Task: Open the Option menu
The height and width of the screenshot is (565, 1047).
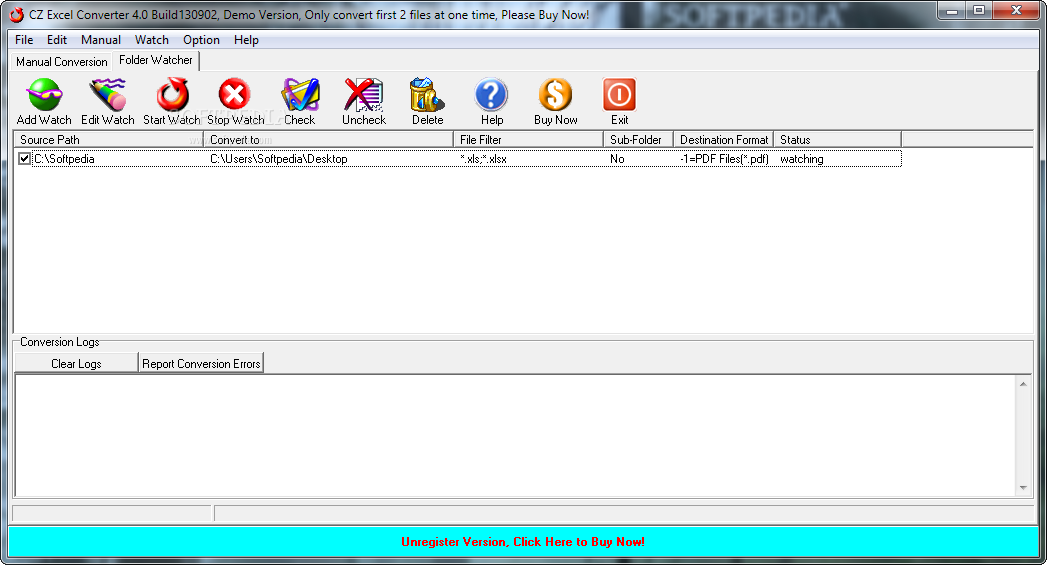Action: (x=201, y=40)
